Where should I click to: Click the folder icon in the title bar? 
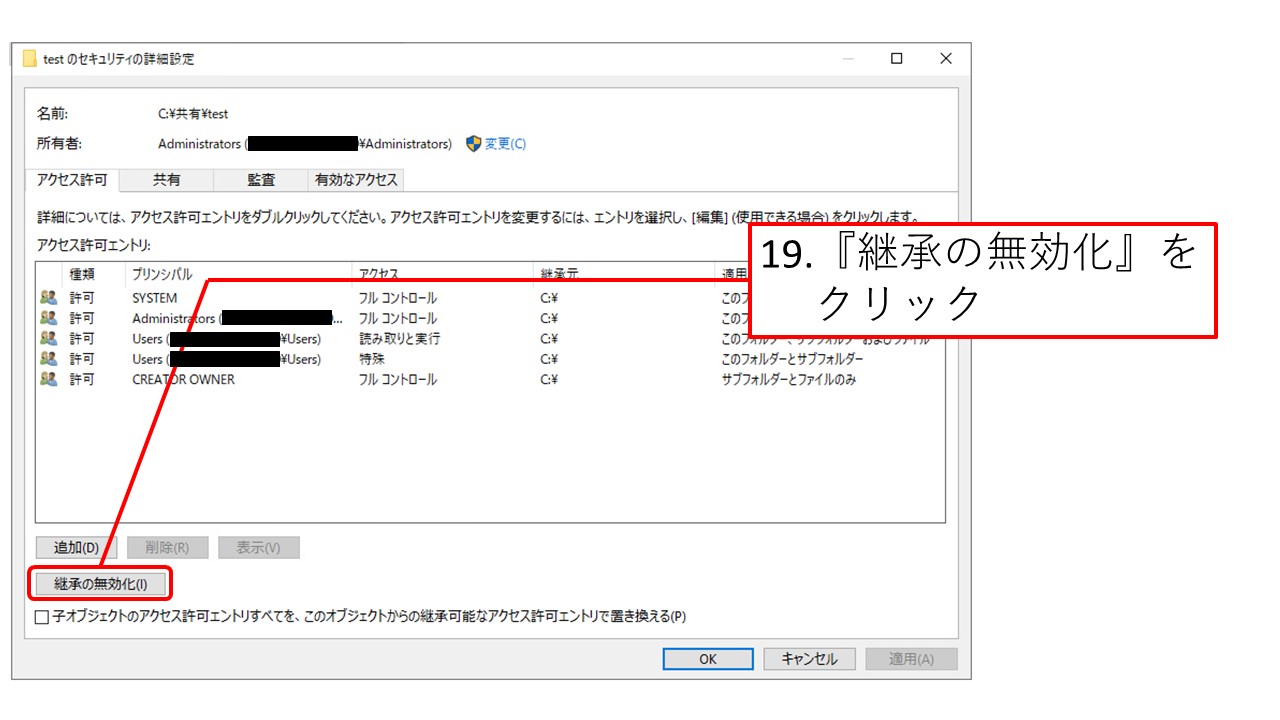coord(30,59)
